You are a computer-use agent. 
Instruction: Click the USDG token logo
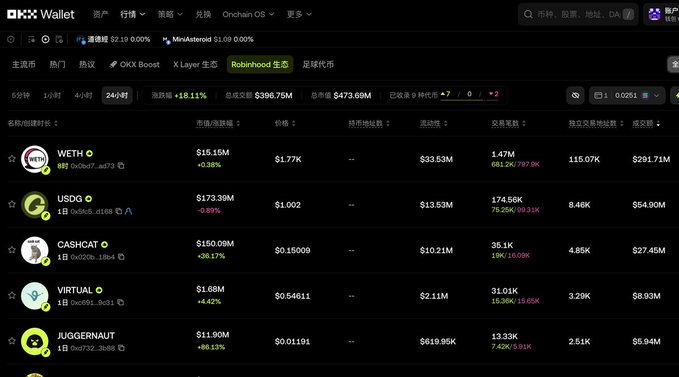click(x=35, y=205)
